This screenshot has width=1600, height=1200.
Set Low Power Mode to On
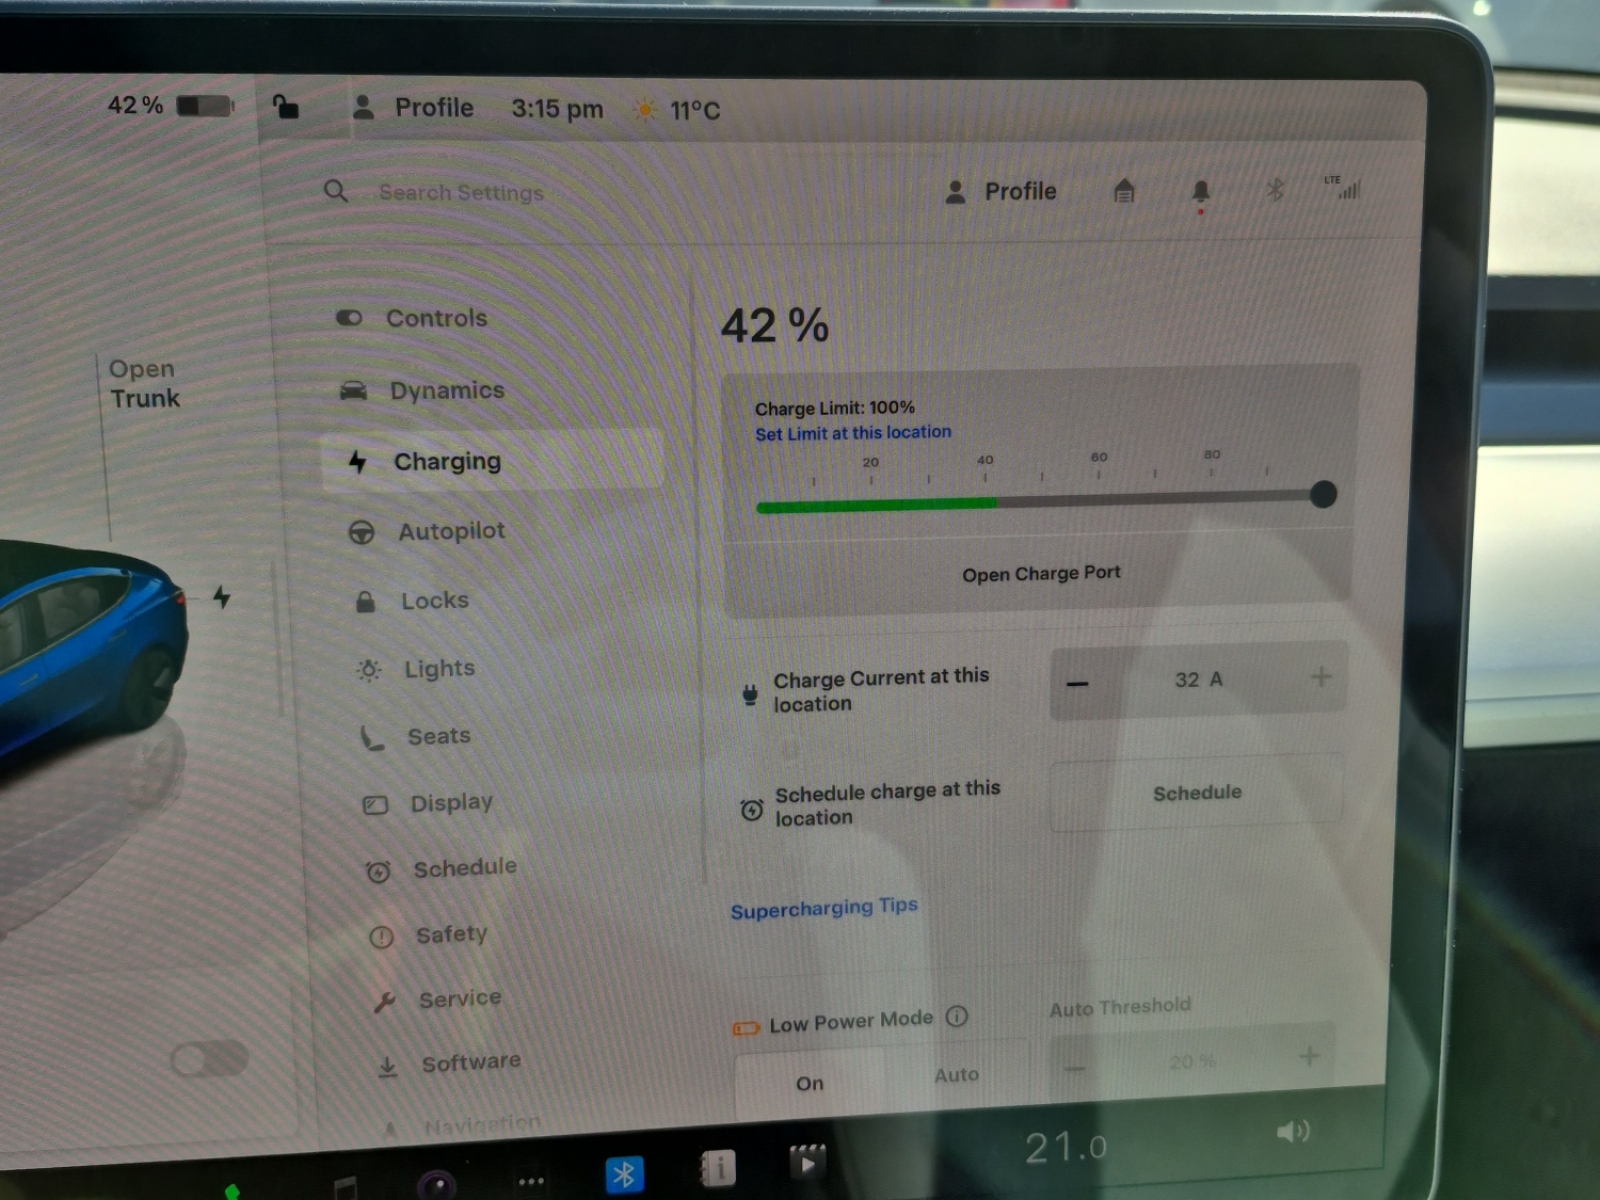point(810,1083)
